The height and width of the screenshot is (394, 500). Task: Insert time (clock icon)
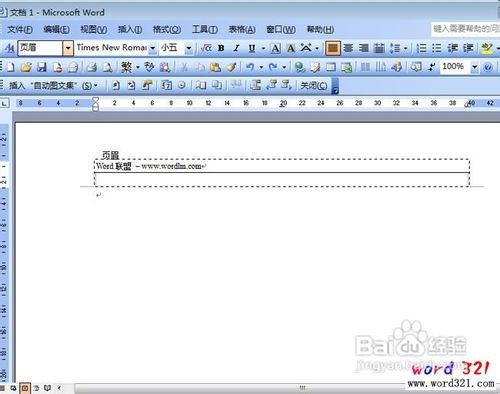[182, 85]
